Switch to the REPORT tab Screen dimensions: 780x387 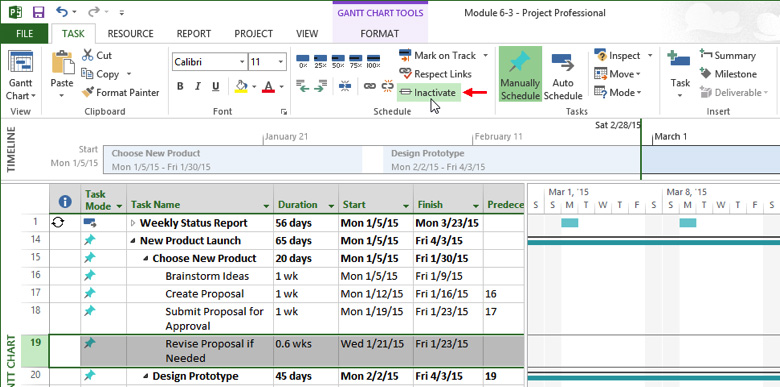click(194, 34)
